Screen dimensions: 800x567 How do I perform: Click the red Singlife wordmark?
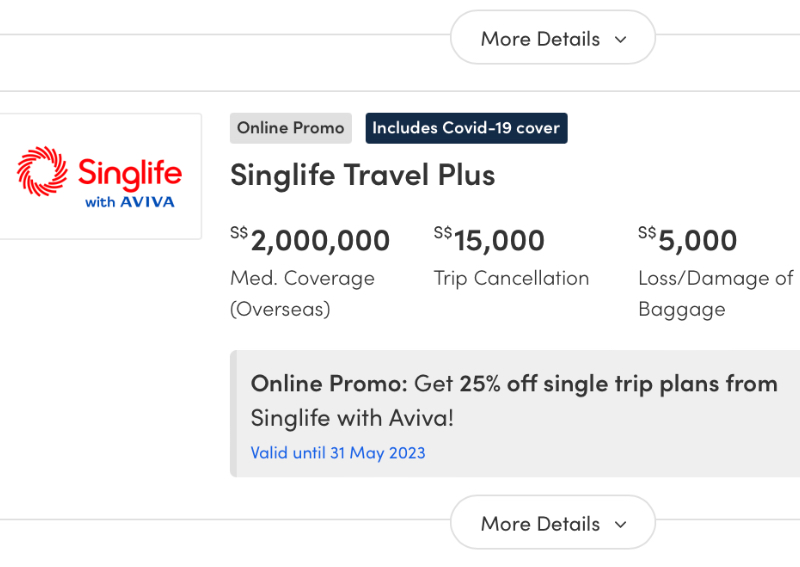click(x=130, y=174)
